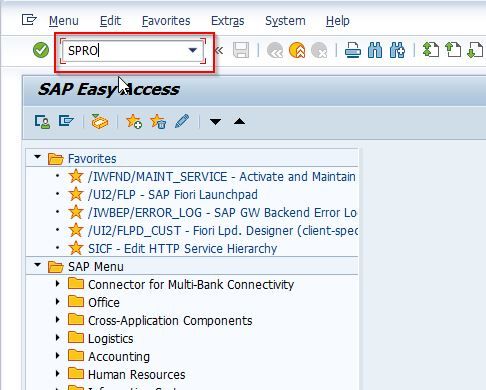
Task: Select /UI2/FLPD_CUST Fiori Lpd. Designer favorite
Action: [x=223, y=231]
